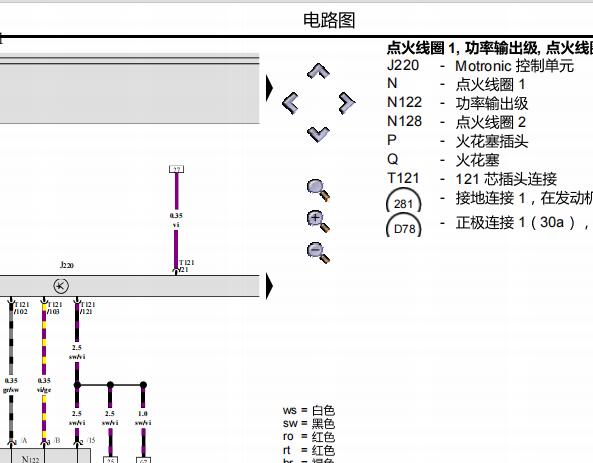593x463 pixels.
Task: Click the ro = 红色 color legend line
Action: pos(309,437)
